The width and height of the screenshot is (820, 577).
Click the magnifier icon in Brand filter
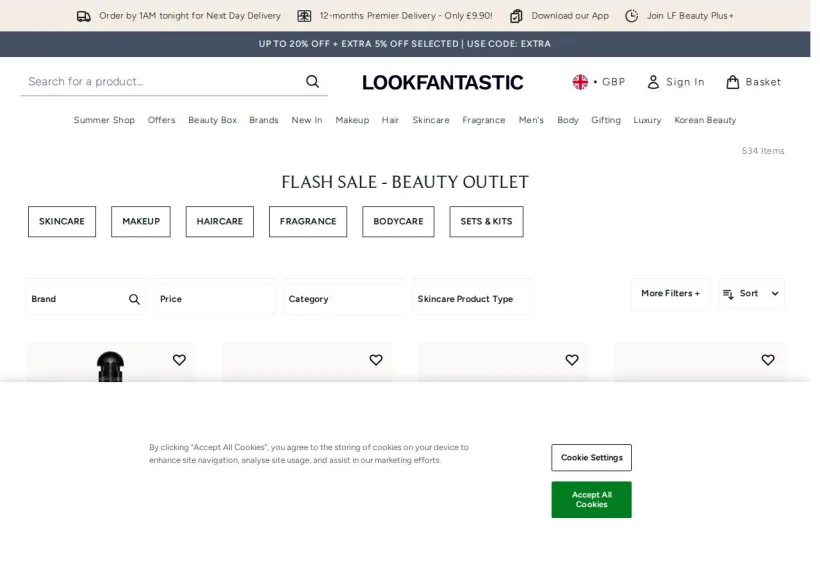[x=134, y=299]
